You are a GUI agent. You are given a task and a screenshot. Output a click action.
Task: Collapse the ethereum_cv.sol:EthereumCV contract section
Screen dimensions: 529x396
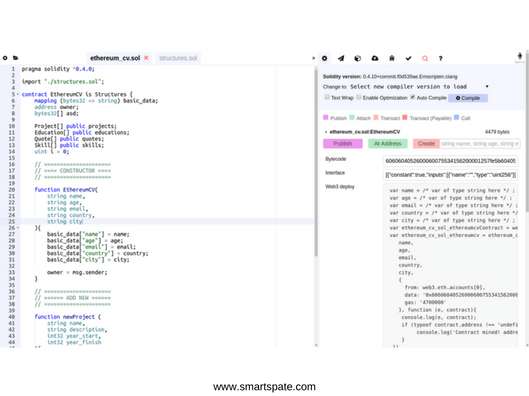[x=326, y=132]
